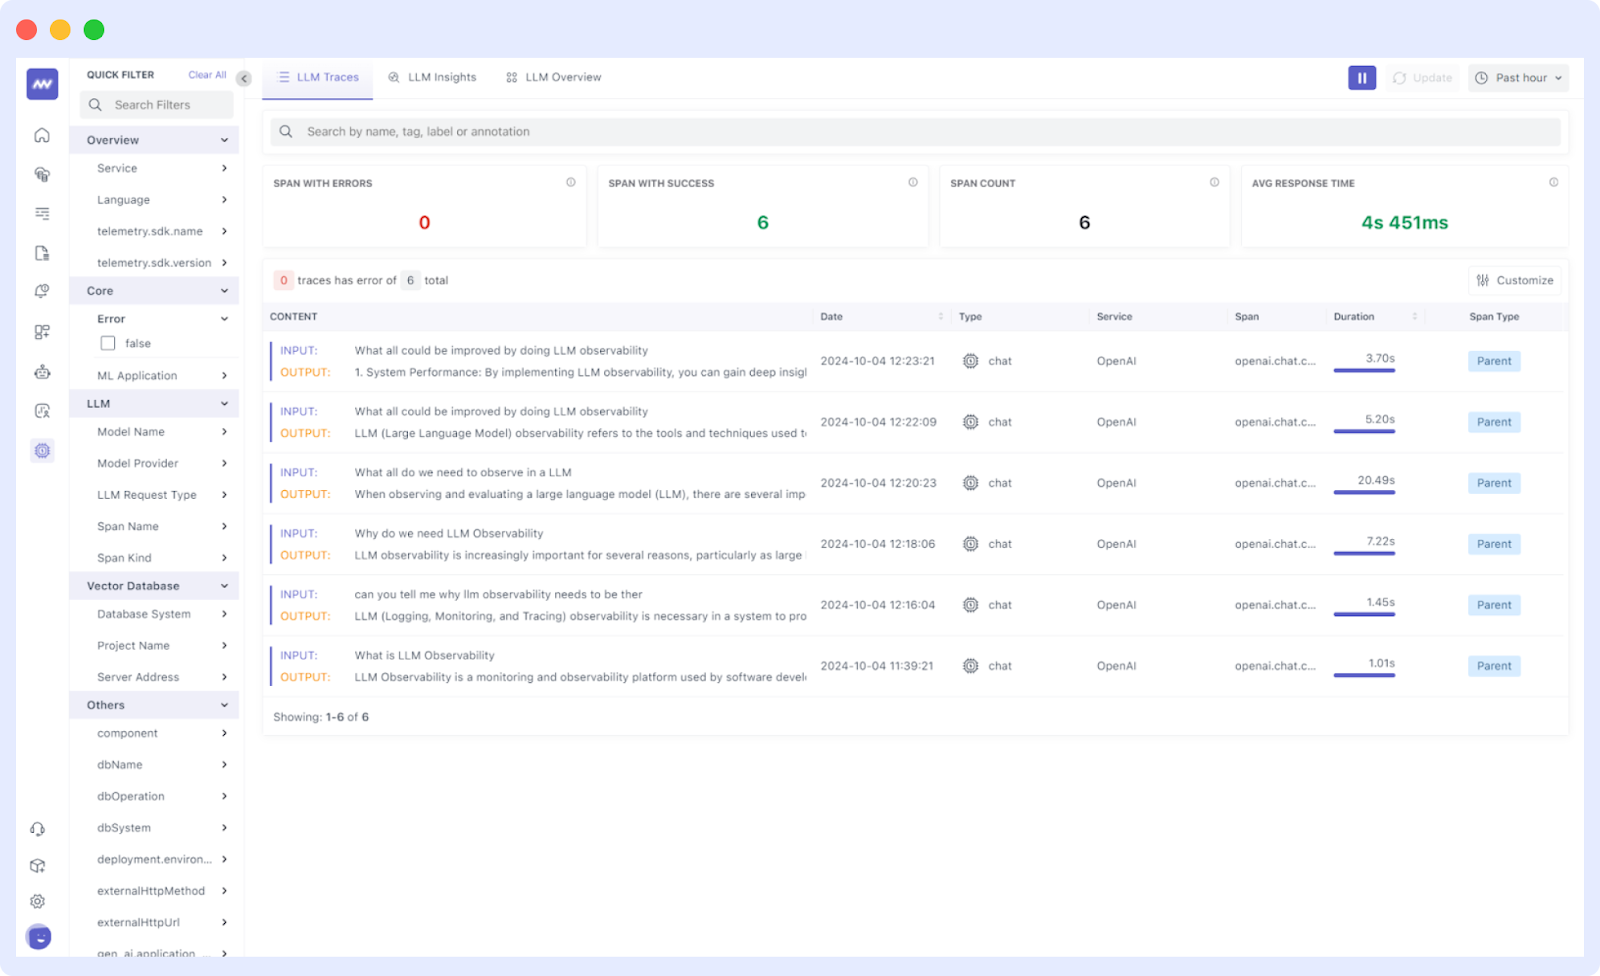This screenshot has height=976, width=1600.
Task: Open the Past hour time range dropdown
Action: [1517, 77]
